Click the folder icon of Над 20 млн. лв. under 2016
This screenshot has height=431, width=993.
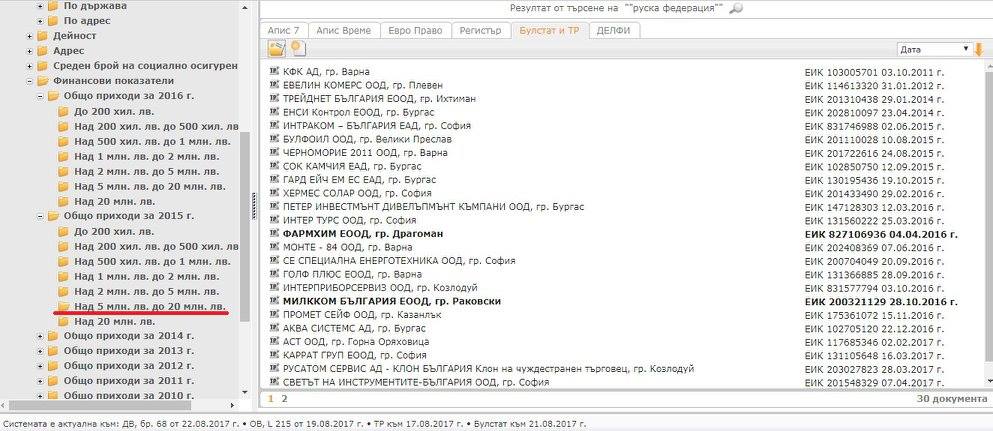tap(63, 202)
